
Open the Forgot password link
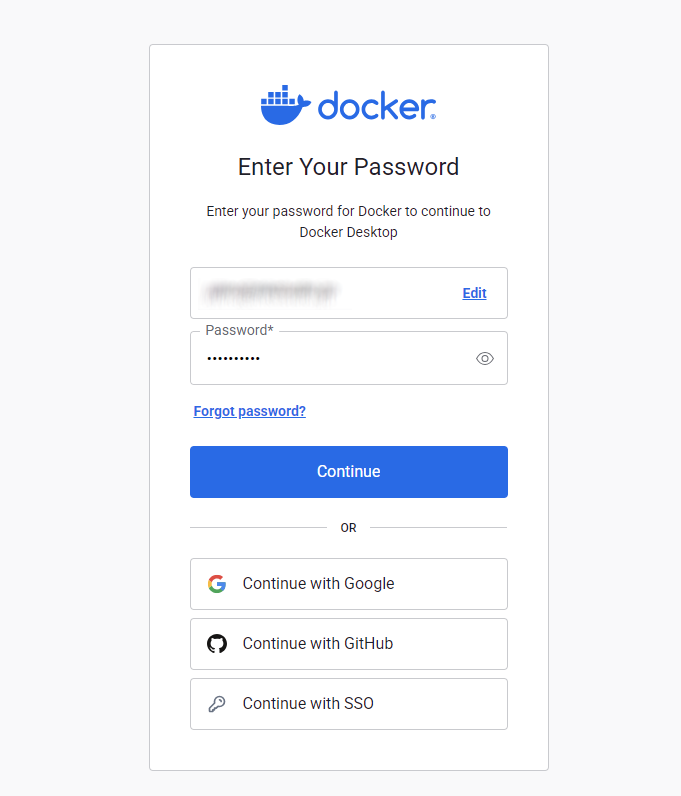[249, 411]
